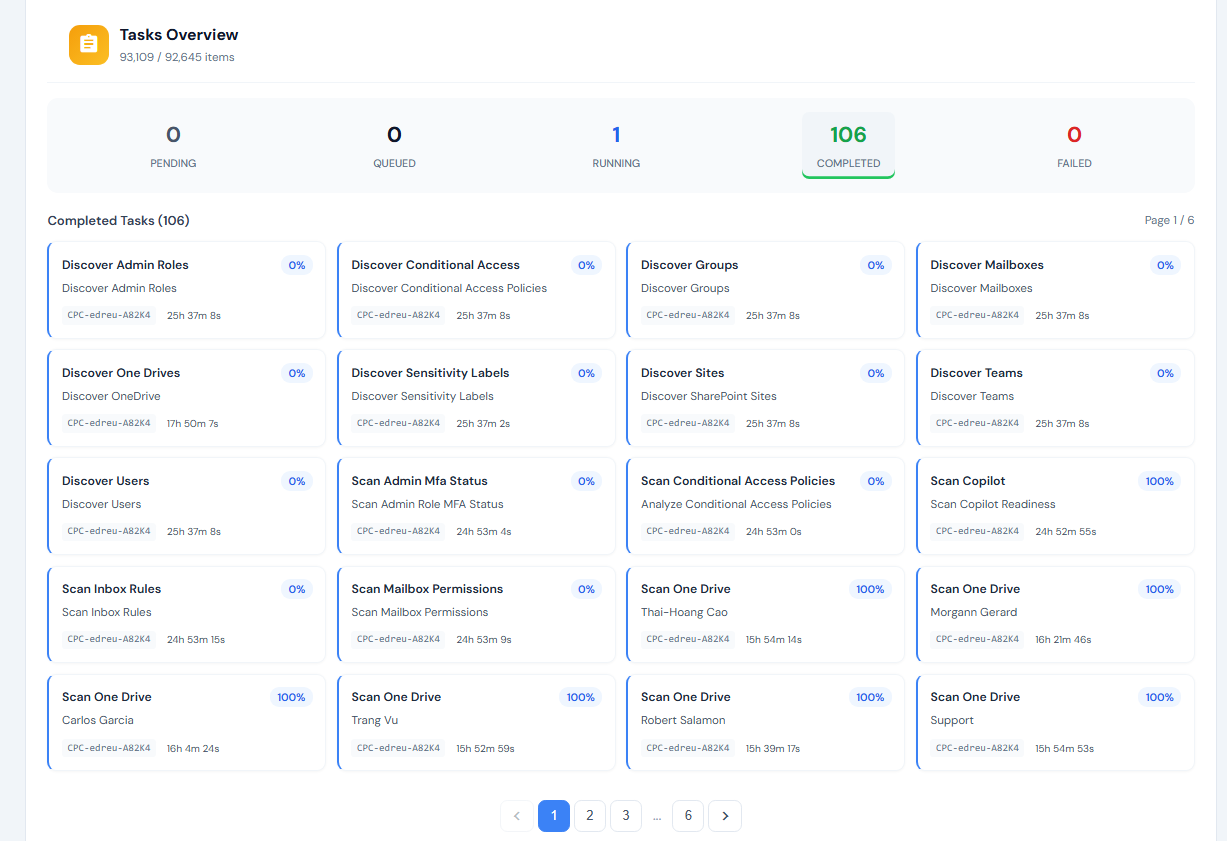Click CPC-edreu-A82K4 tag on Scan Mailbox Permissions
This screenshot has height=841, width=1227.
(399, 639)
